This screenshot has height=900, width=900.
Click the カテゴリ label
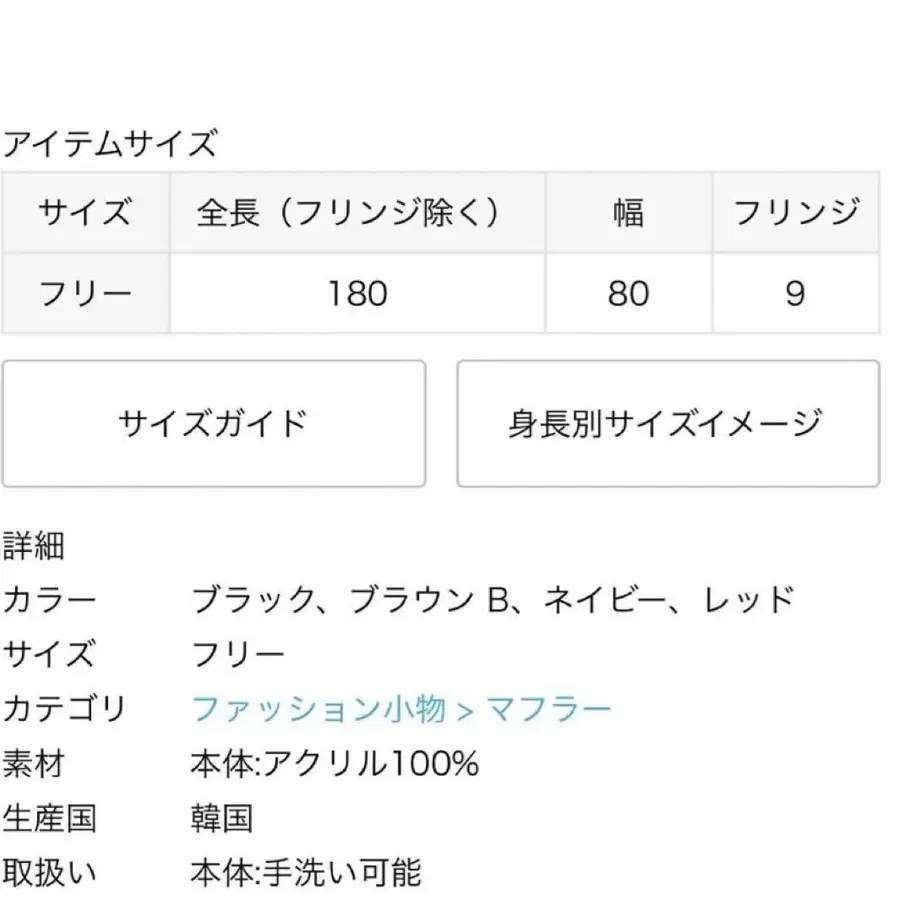[64, 710]
